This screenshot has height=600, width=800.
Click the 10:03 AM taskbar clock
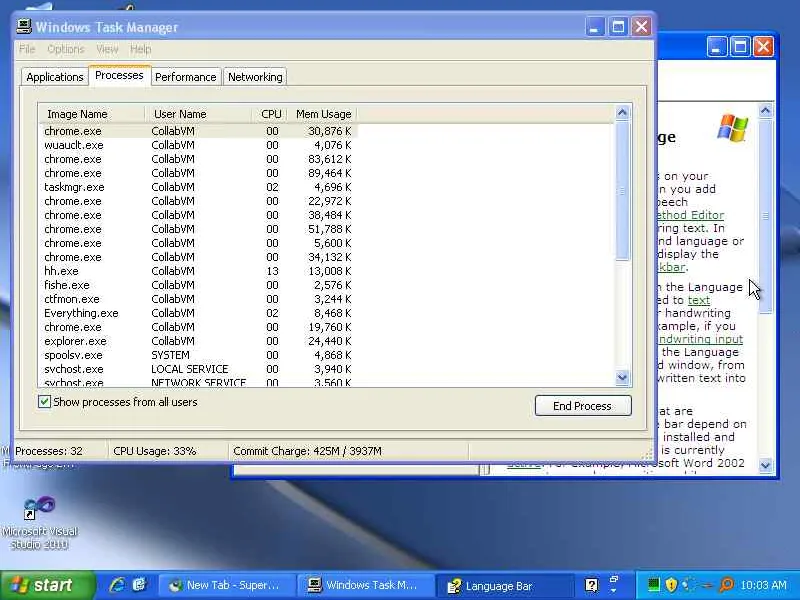763,585
